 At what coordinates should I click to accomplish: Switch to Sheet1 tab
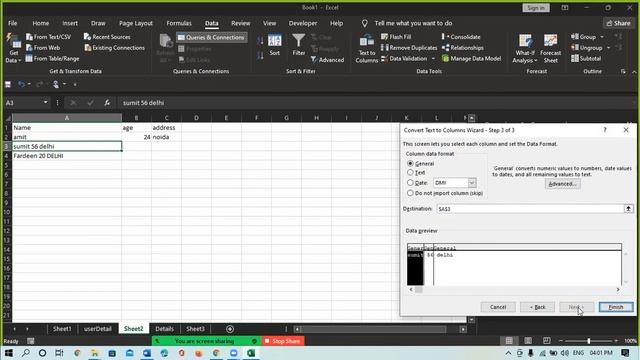[x=62, y=329]
